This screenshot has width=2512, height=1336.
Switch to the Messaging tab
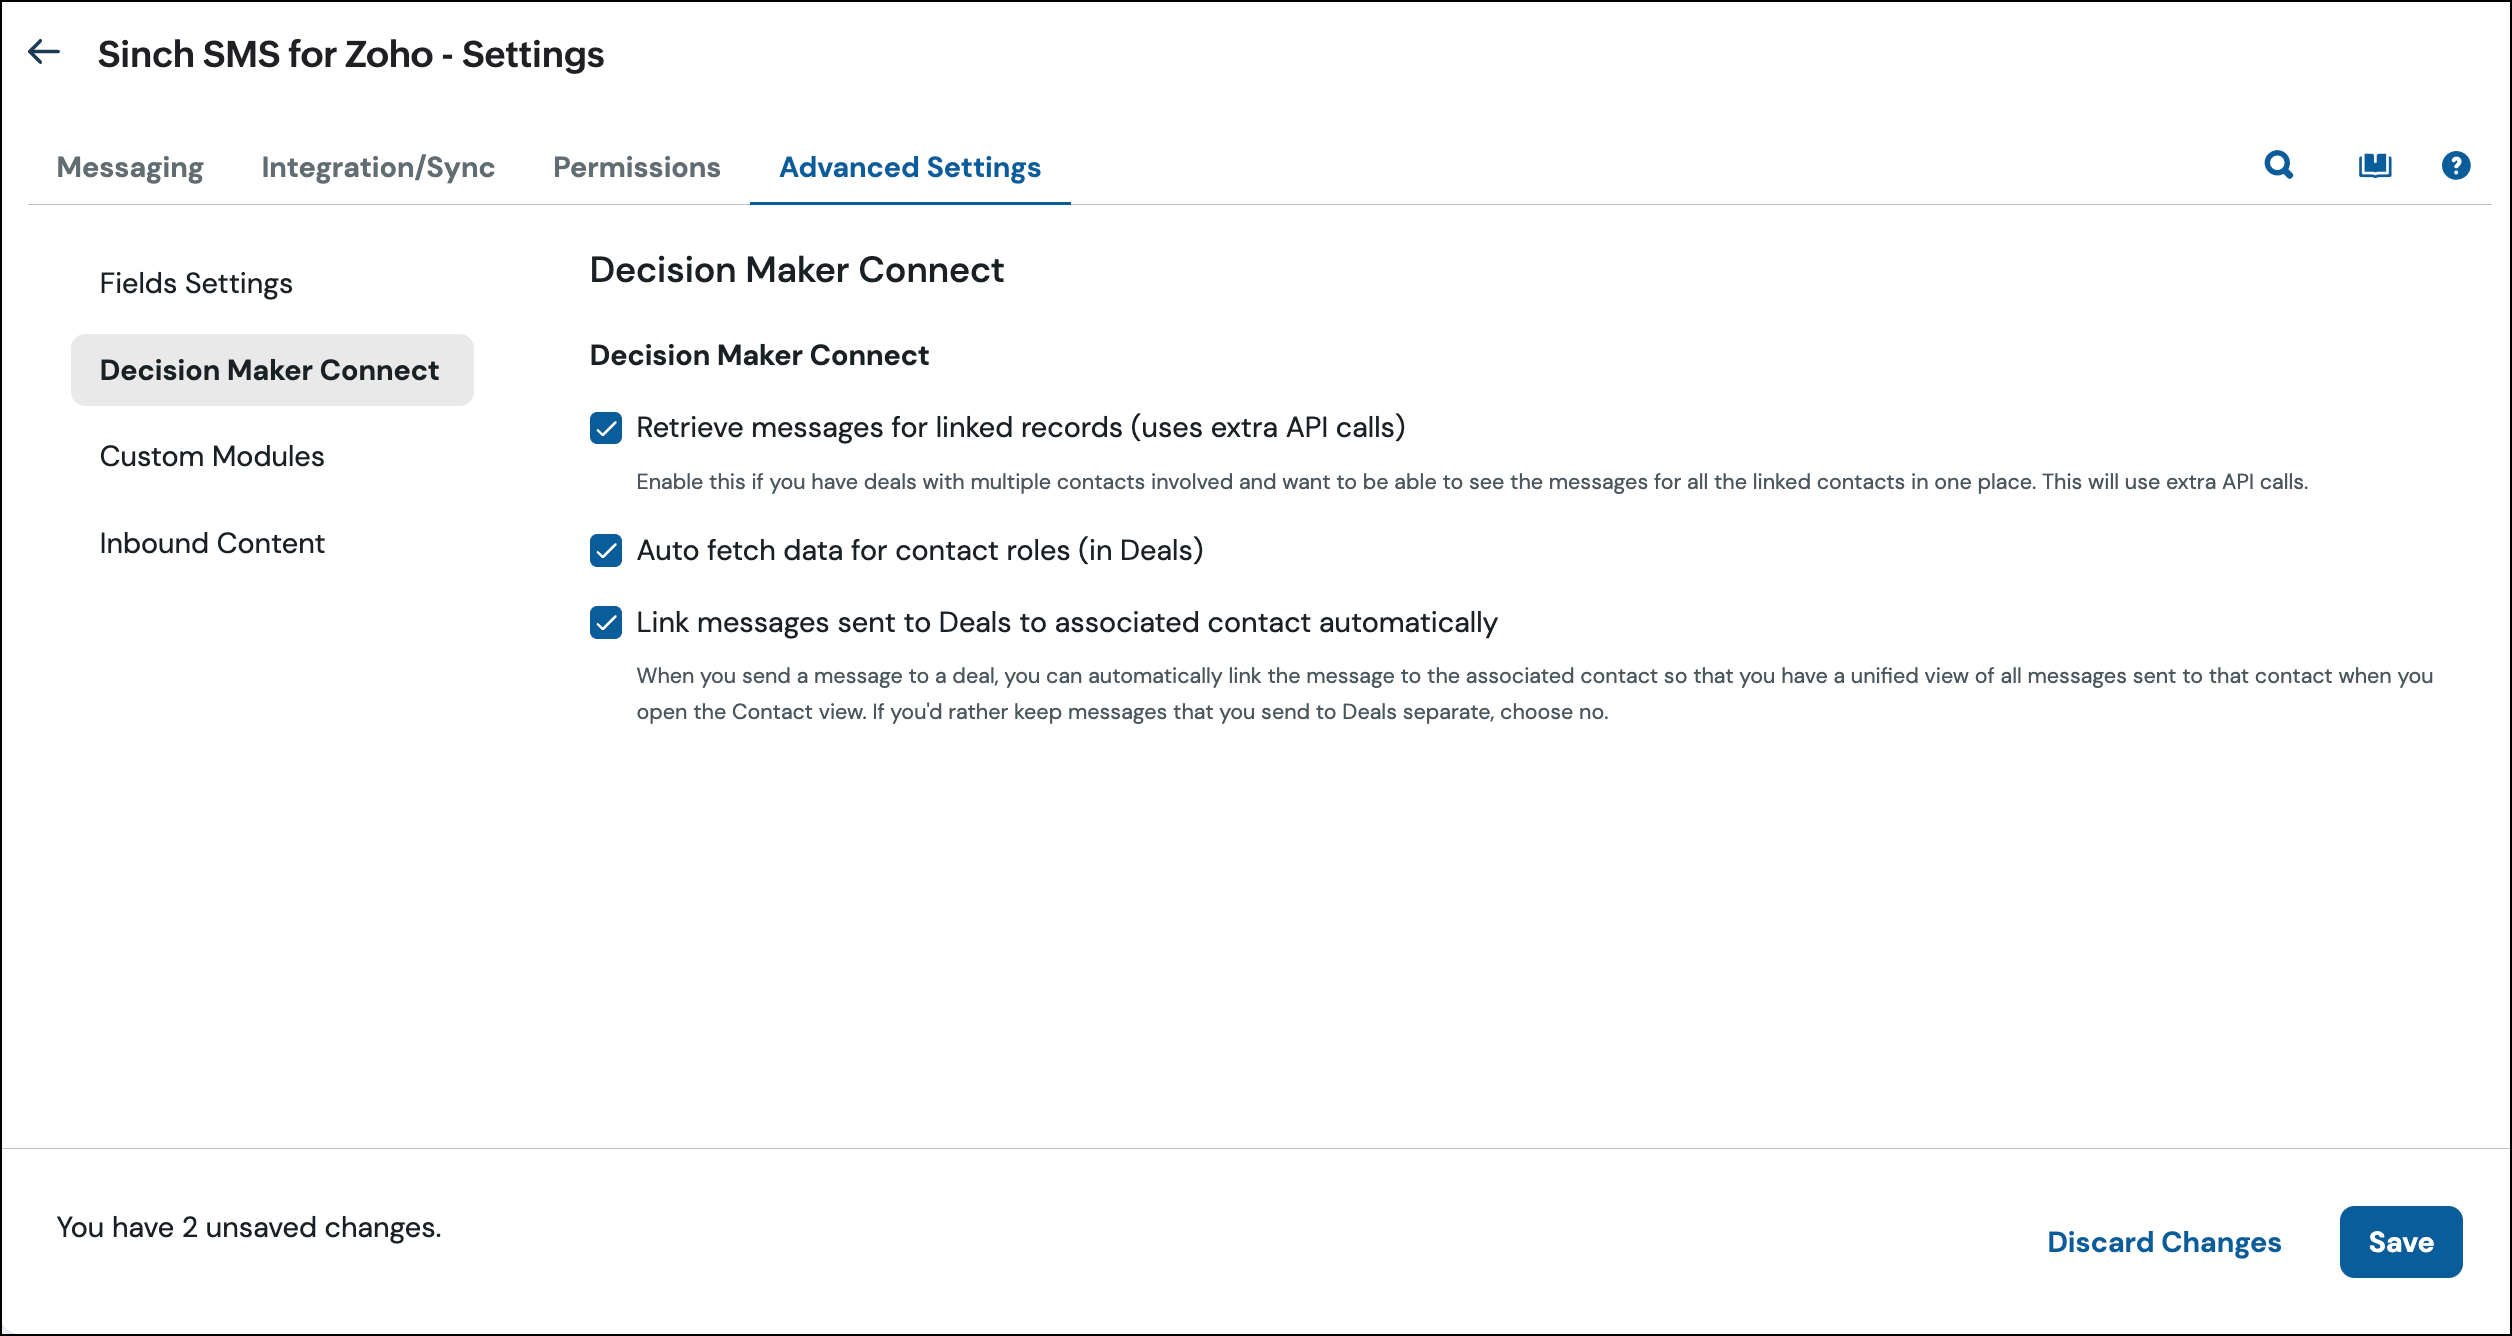click(x=130, y=167)
